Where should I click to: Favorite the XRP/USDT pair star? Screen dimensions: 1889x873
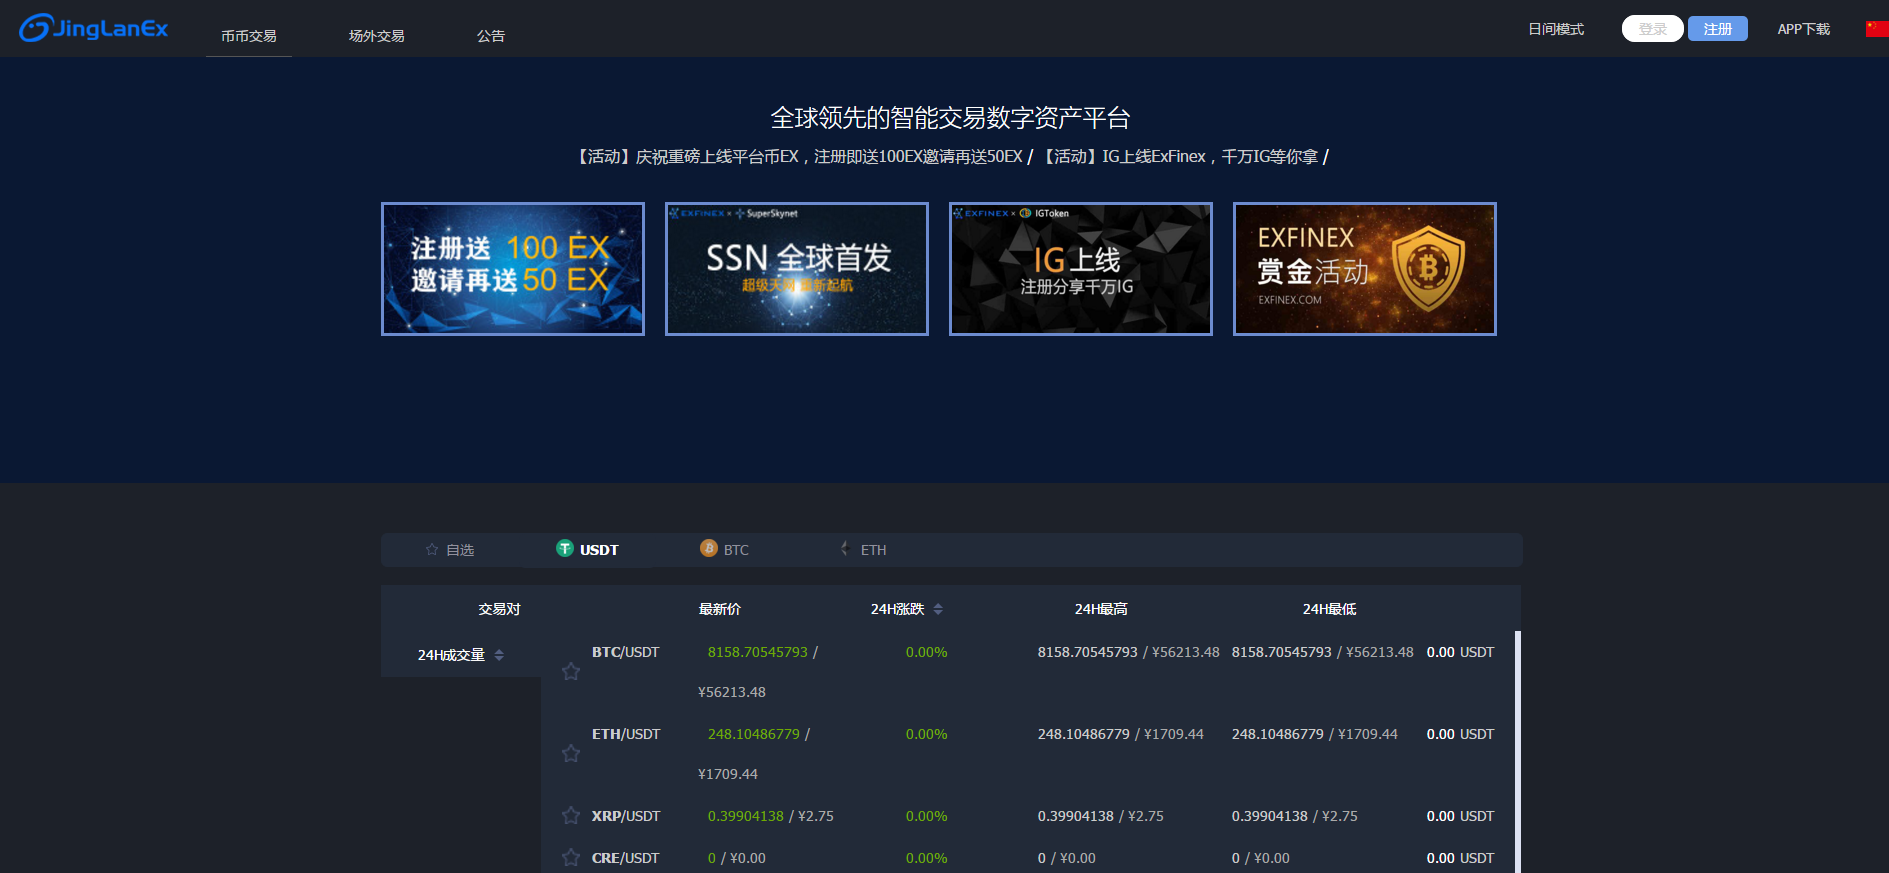pyautogui.click(x=571, y=816)
